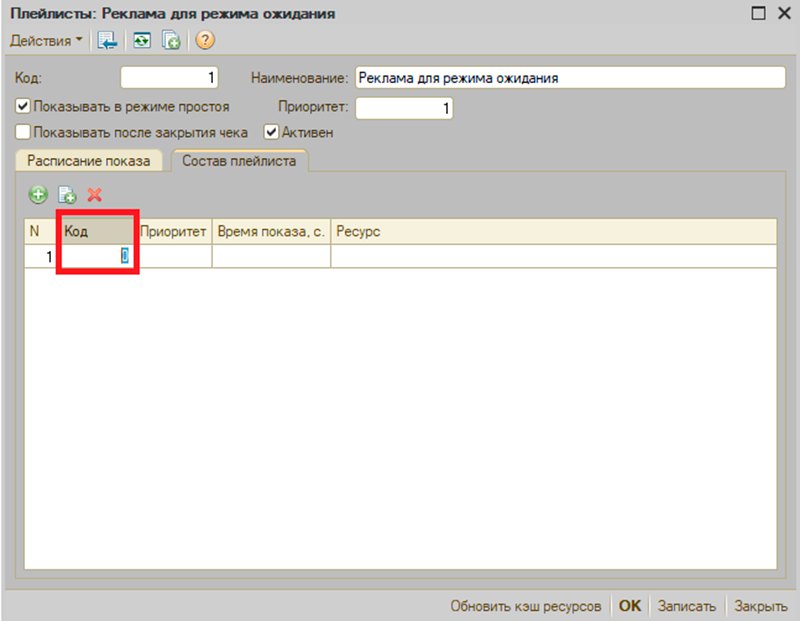
Task: Click the Код column header in the table
Action: pos(97,231)
